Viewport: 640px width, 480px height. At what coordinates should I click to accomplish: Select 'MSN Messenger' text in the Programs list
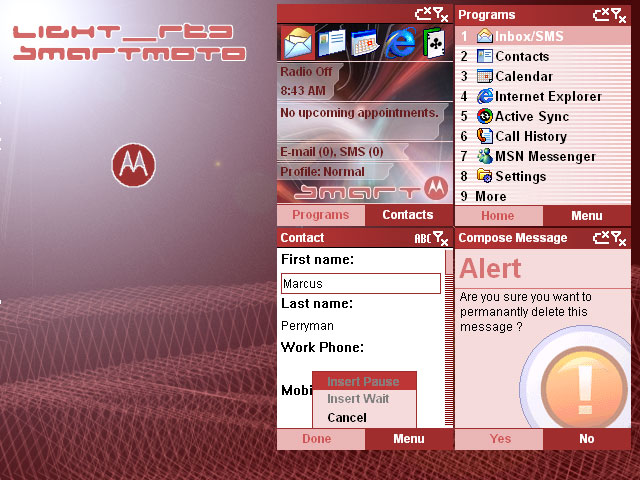pyautogui.click(x=545, y=156)
